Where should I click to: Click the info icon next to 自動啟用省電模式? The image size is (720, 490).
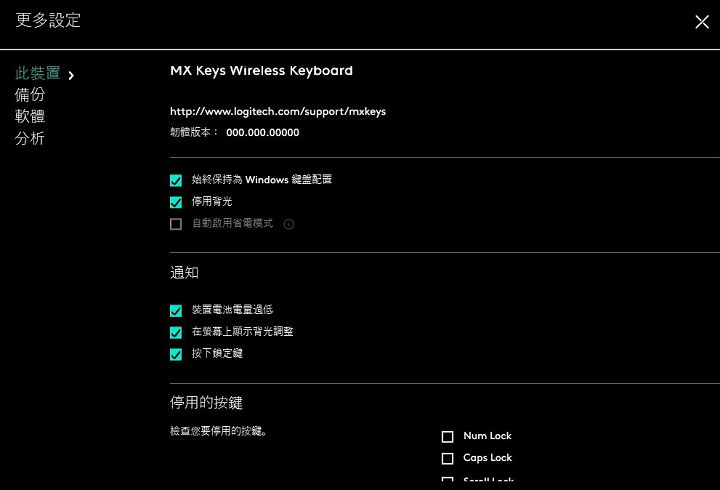(288, 224)
